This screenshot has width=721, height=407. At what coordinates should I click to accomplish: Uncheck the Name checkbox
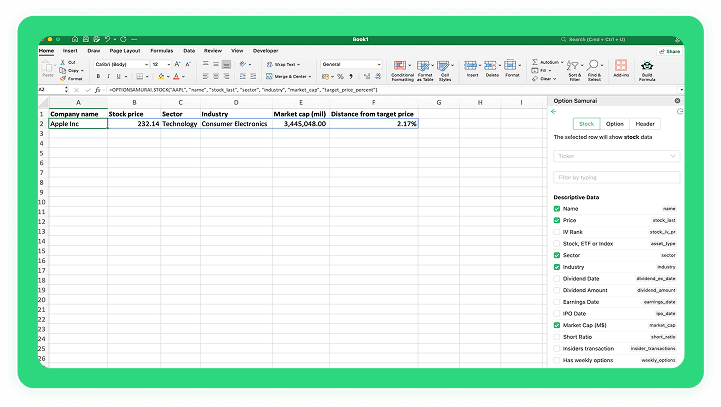click(x=557, y=209)
